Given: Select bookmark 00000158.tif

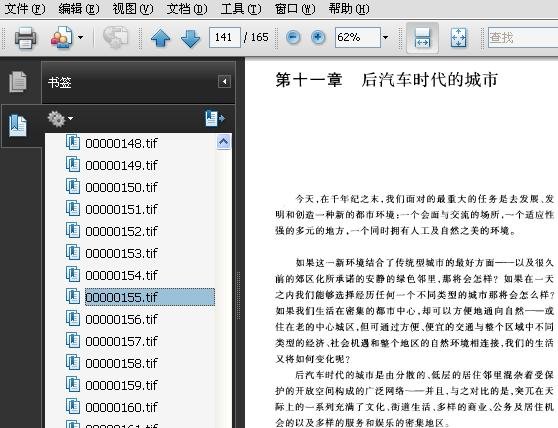Looking at the screenshot, I should (121, 364).
